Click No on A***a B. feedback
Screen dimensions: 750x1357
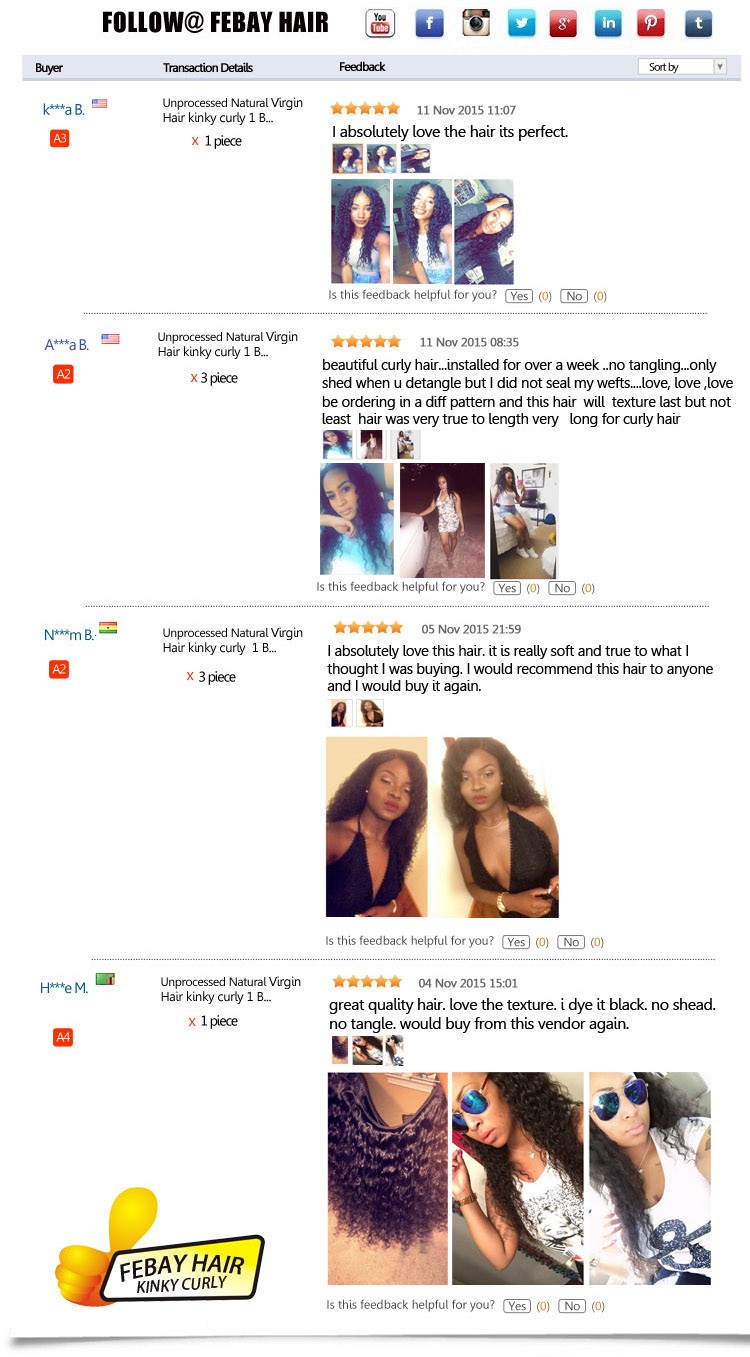[562, 588]
